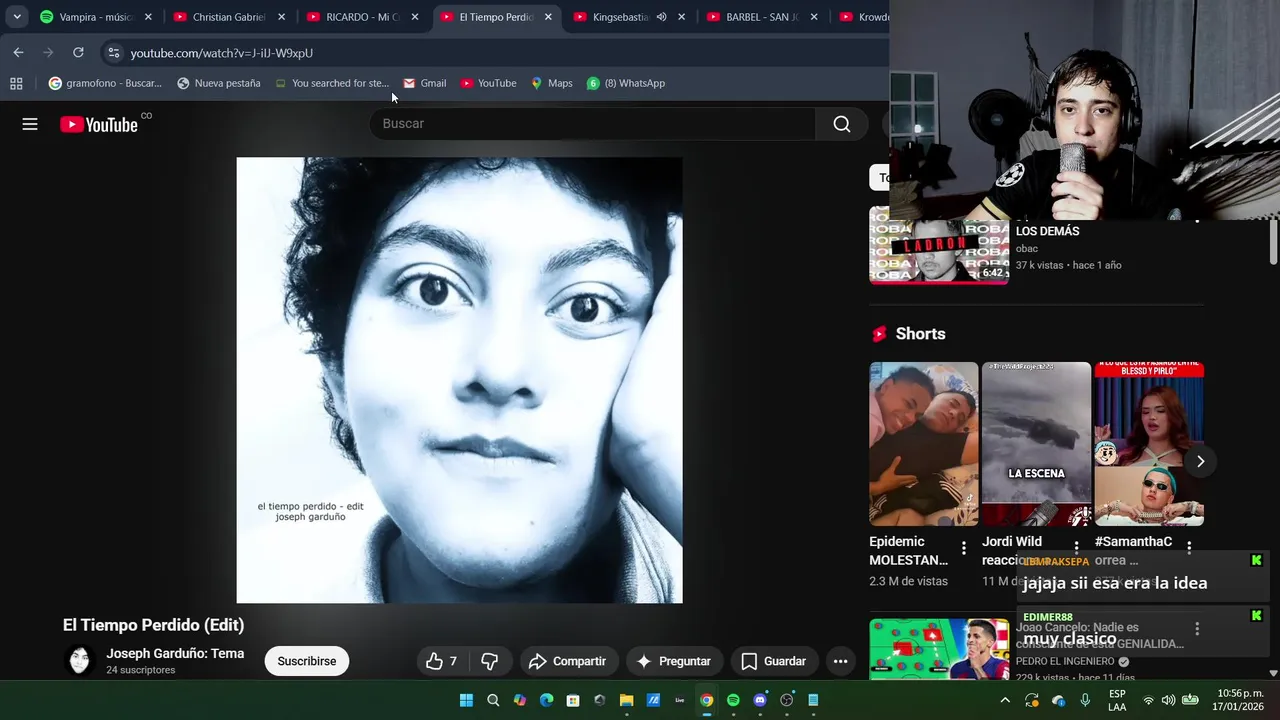Open the Nueva pestaña bookmark
The height and width of the screenshot is (720, 1280).
219,83
